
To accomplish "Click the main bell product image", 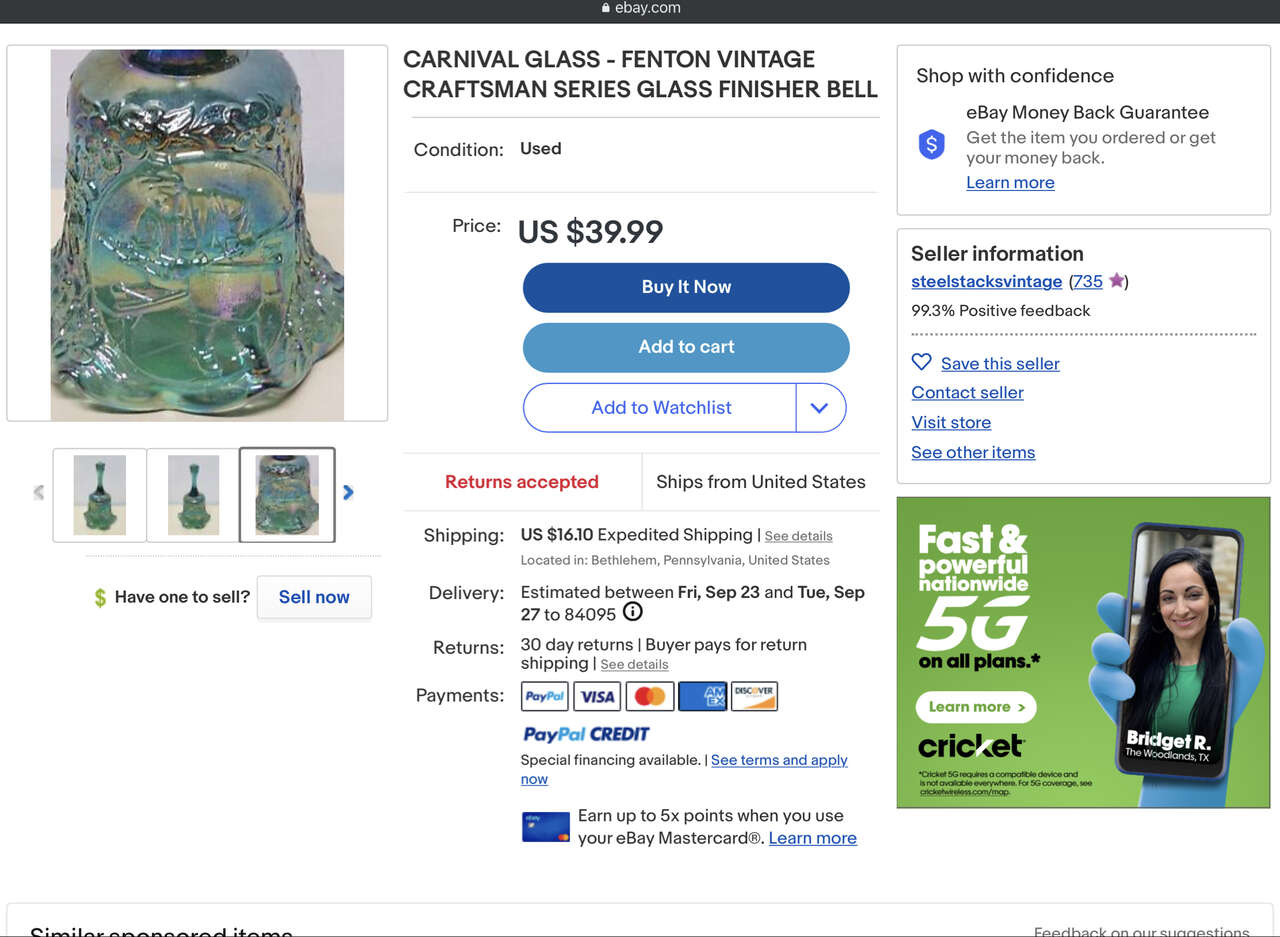I will pyautogui.click(x=197, y=234).
